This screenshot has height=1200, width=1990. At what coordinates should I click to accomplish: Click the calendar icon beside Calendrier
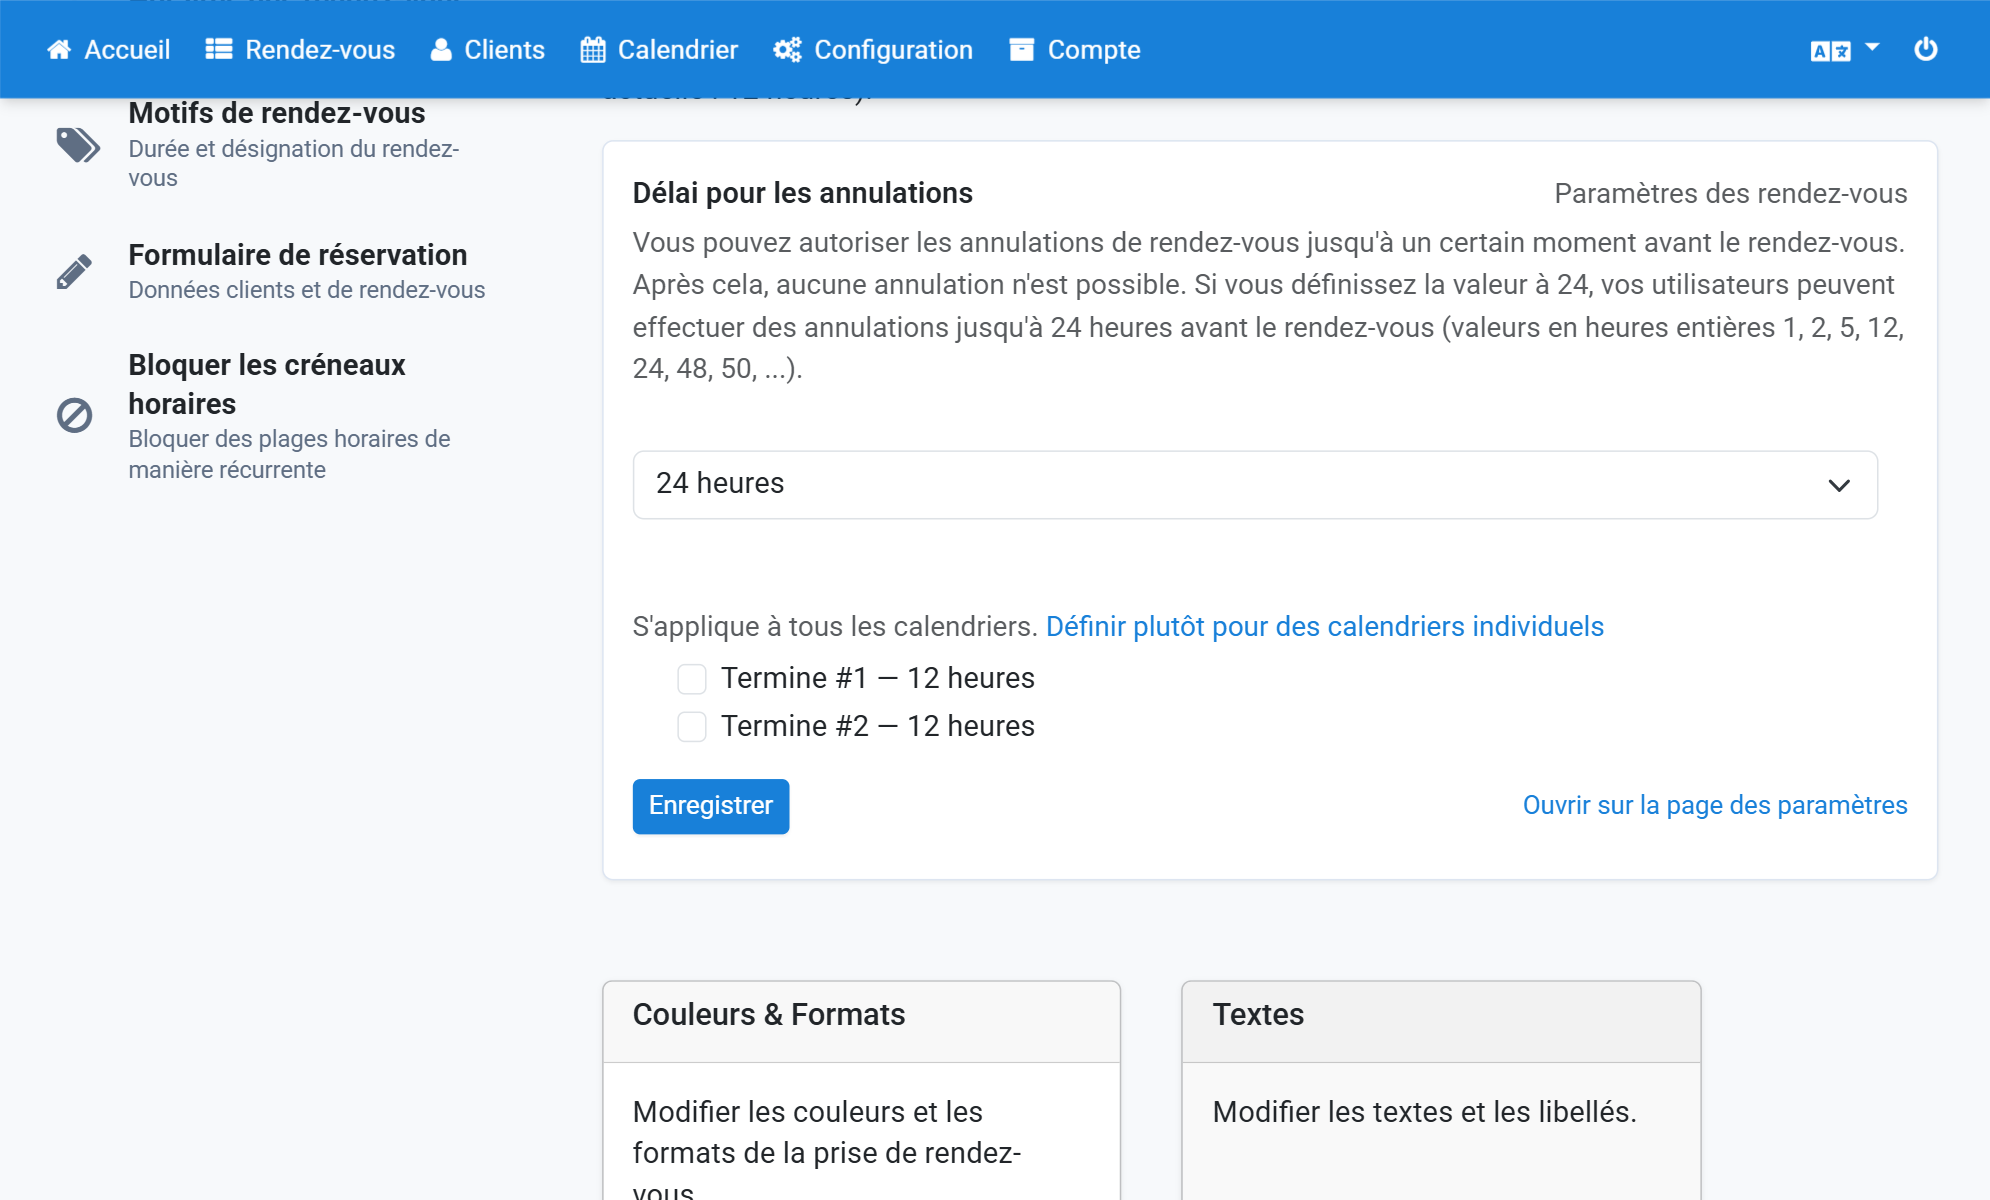(593, 50)
